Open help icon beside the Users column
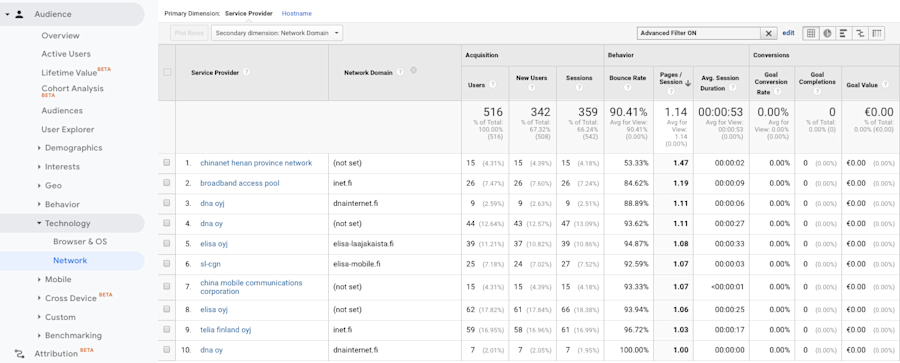Image resolution: width=900 pixels, height=363 pixels. pos(492,85)
